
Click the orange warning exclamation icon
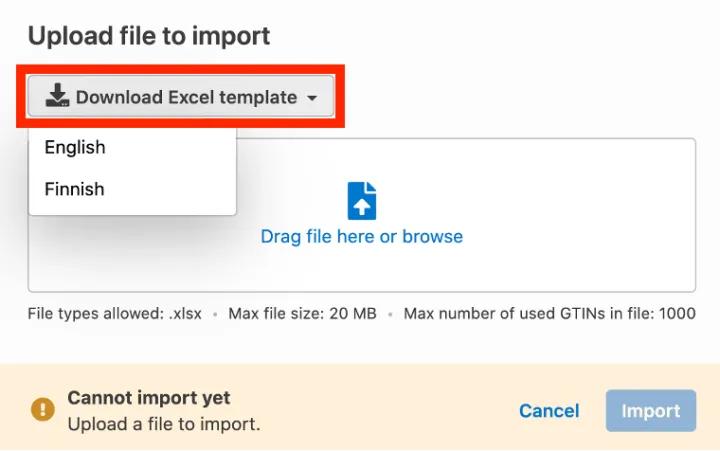click(42, 410)
